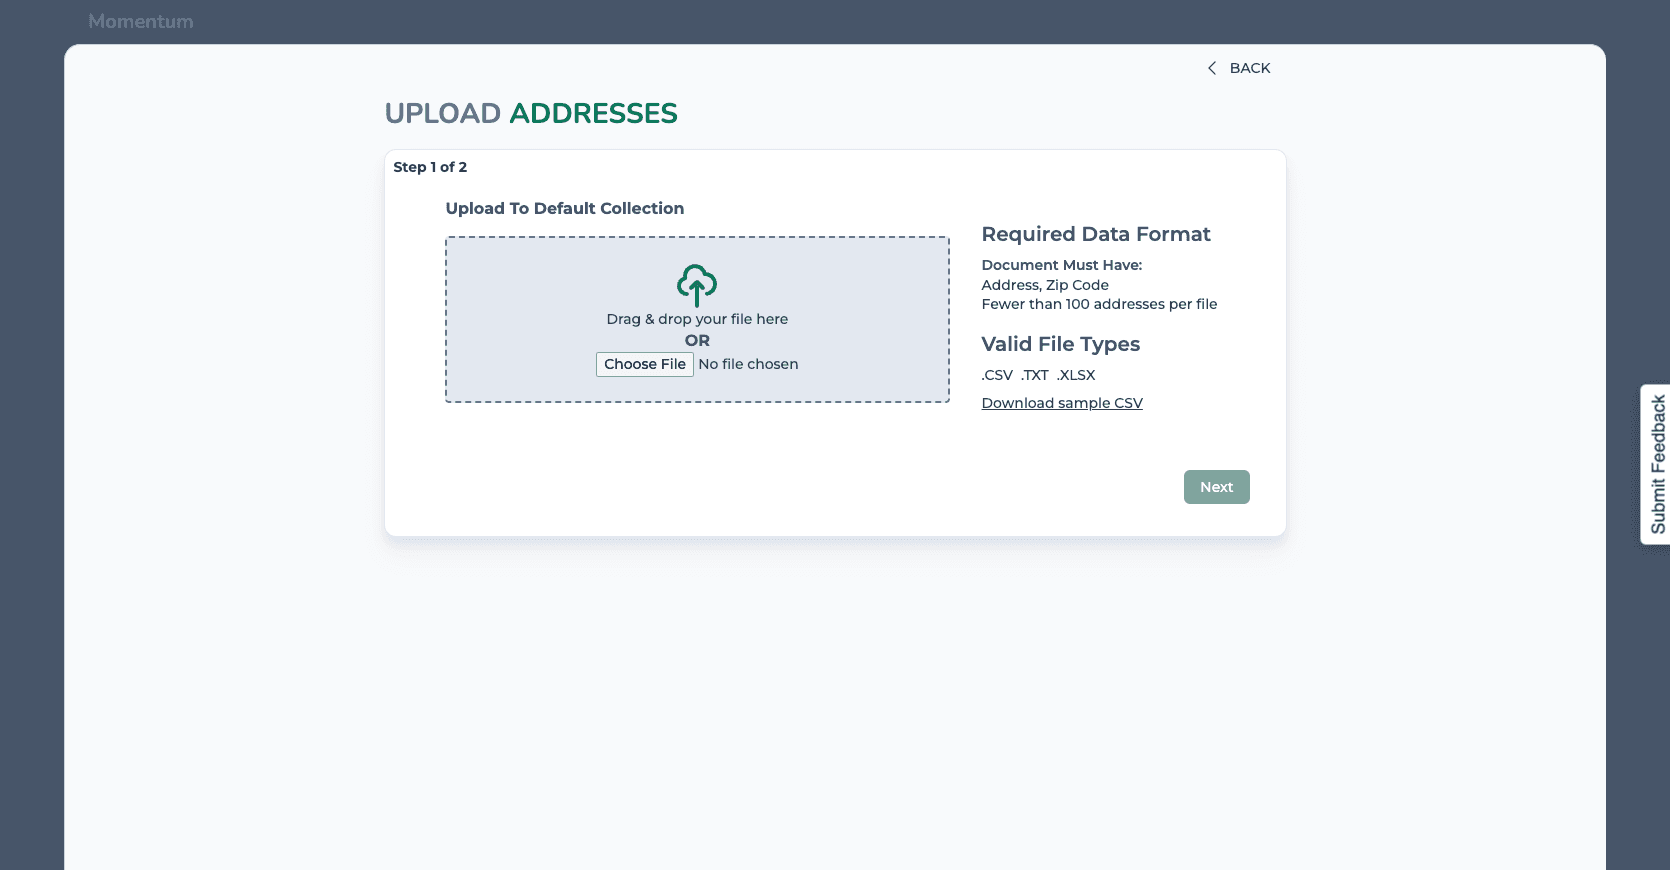Click the 'Document Must Have:' label

pos(1062,265)
